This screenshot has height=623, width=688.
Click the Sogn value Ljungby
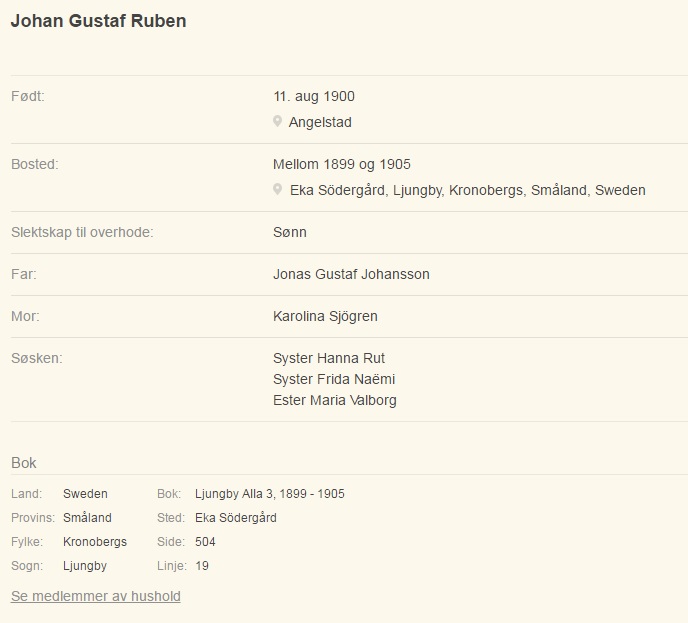(x=85, y=566)
